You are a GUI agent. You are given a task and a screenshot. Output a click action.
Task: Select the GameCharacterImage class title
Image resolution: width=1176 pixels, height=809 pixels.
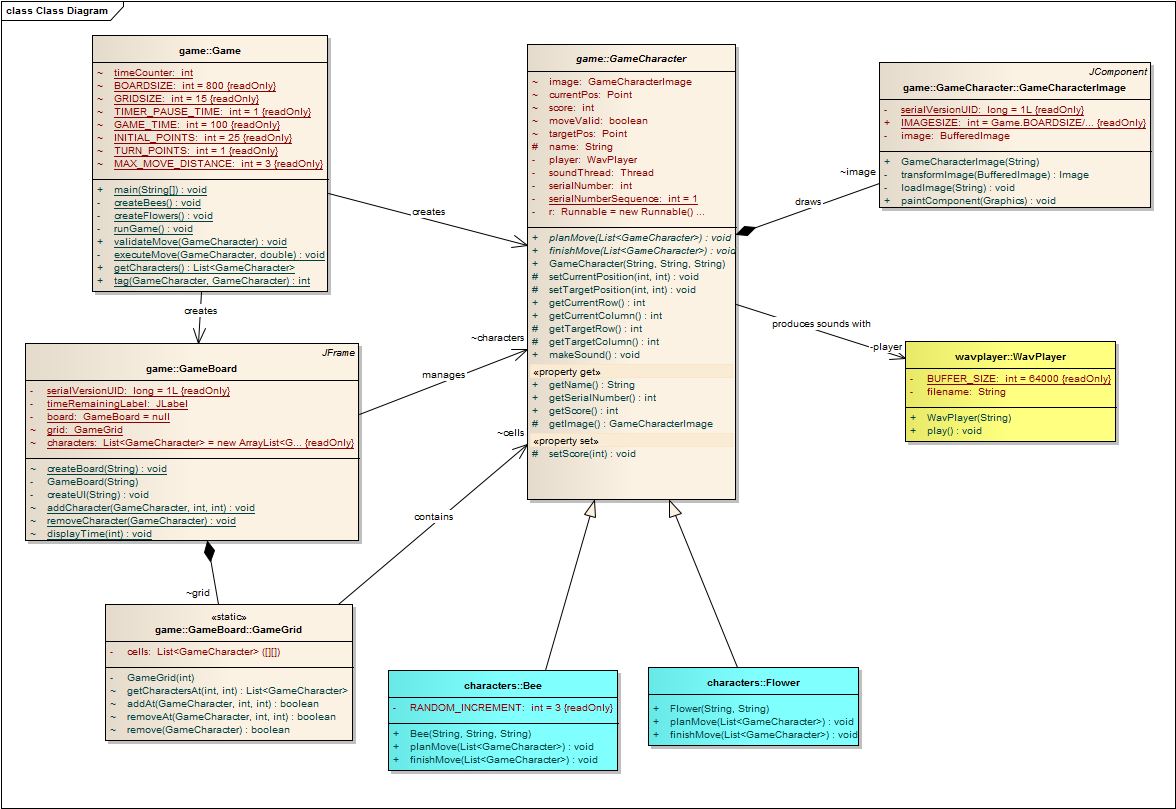(1013, 88)
